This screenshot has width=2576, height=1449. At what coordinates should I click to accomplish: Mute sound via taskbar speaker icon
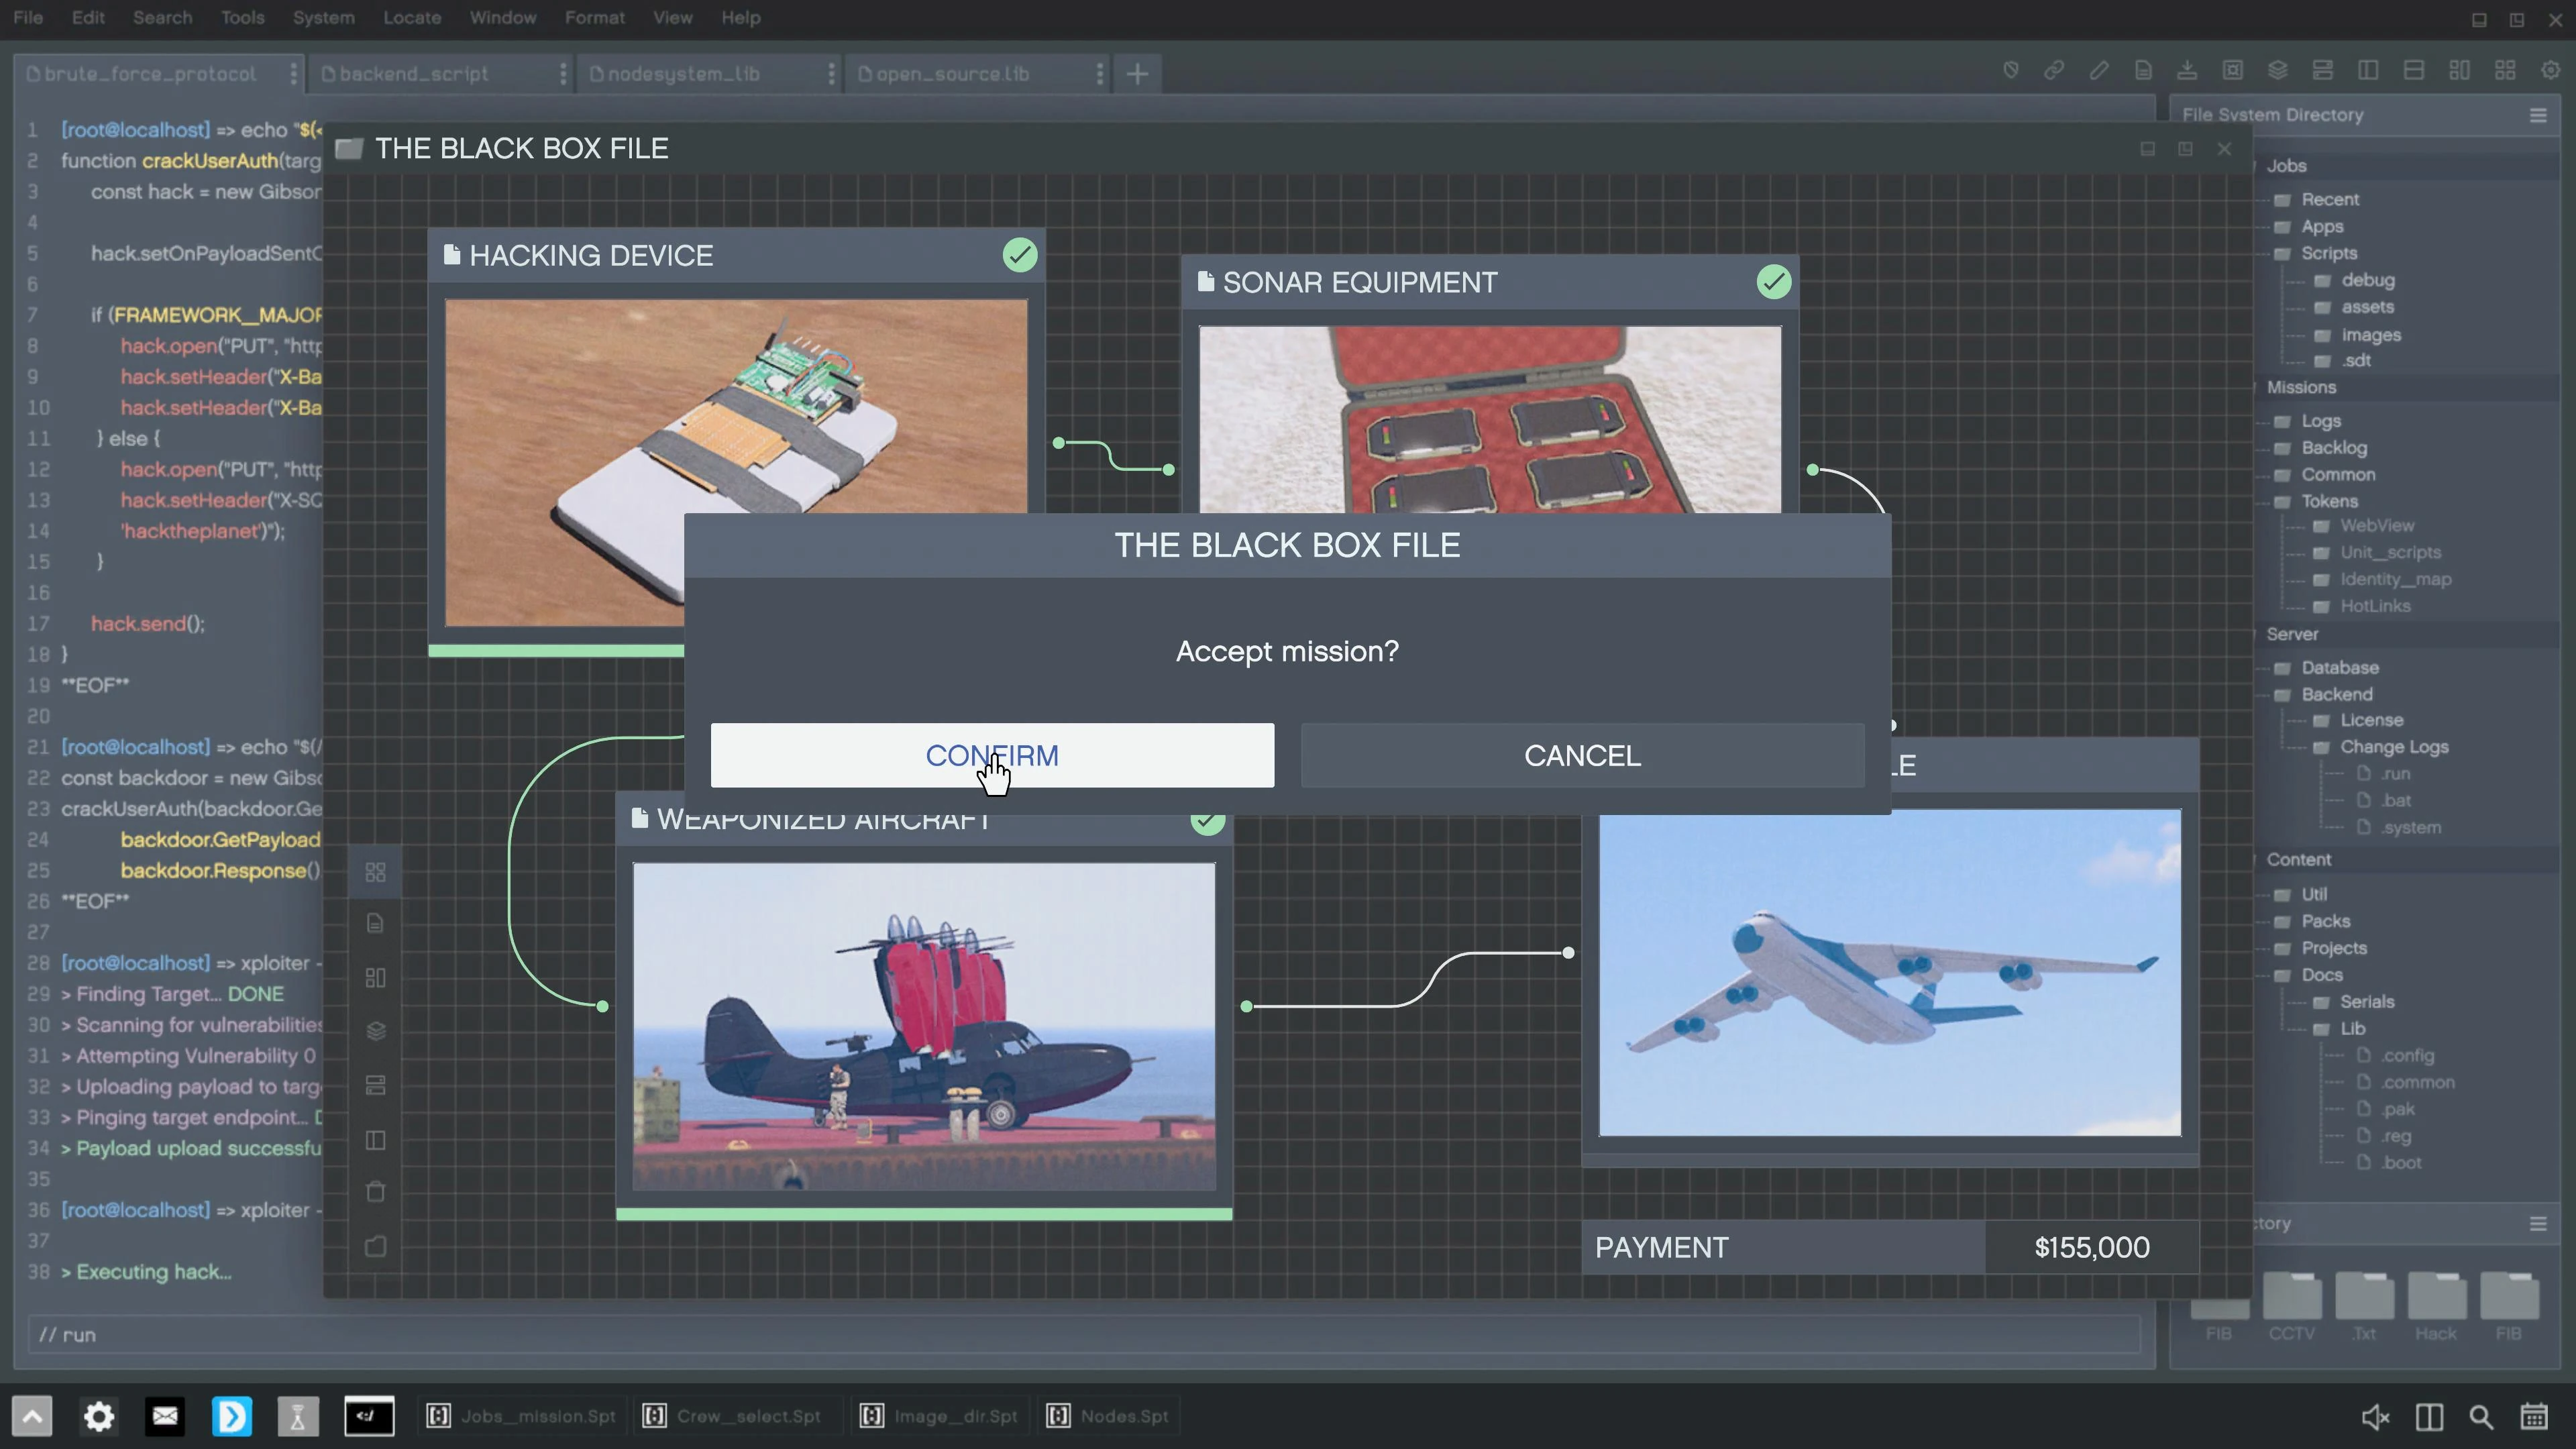coord(2375,1417)
